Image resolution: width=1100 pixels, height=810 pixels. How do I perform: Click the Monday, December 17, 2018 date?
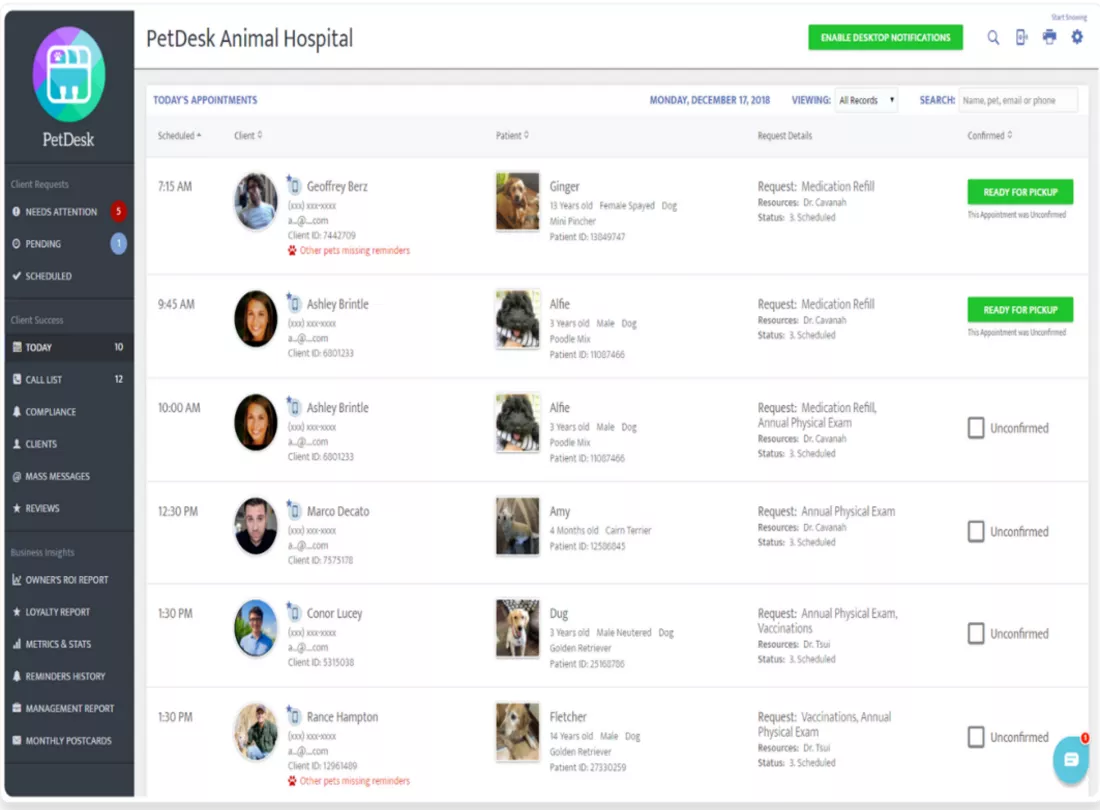tap(709, 100)
